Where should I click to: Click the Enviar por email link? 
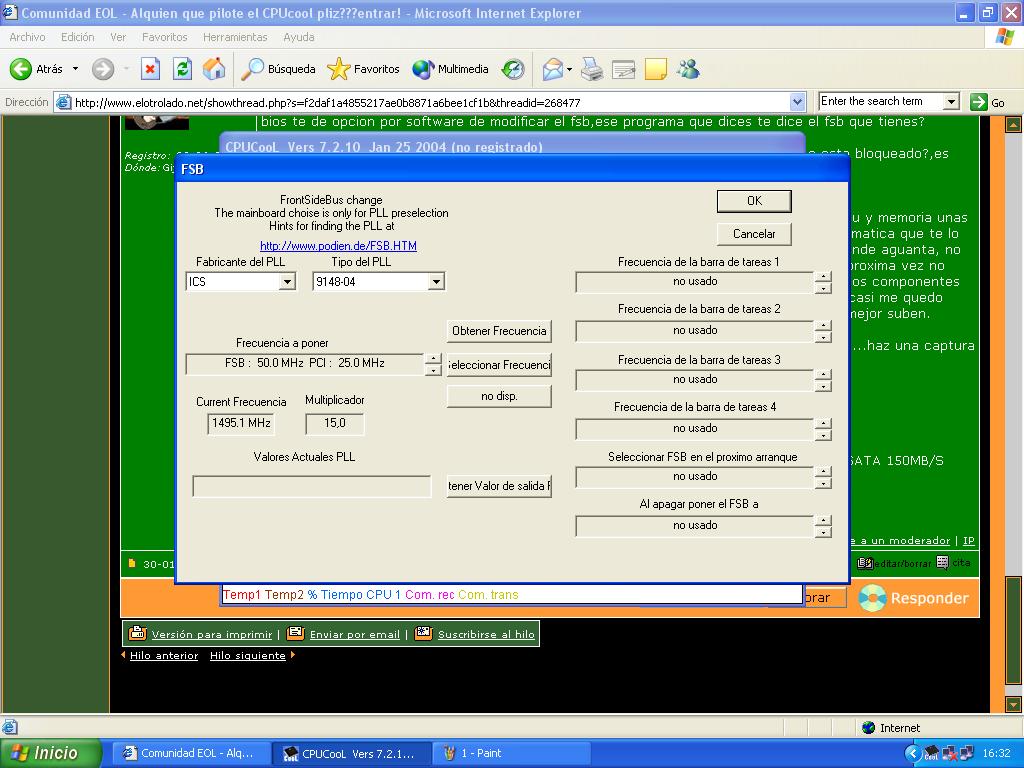(x=355, y=634)
